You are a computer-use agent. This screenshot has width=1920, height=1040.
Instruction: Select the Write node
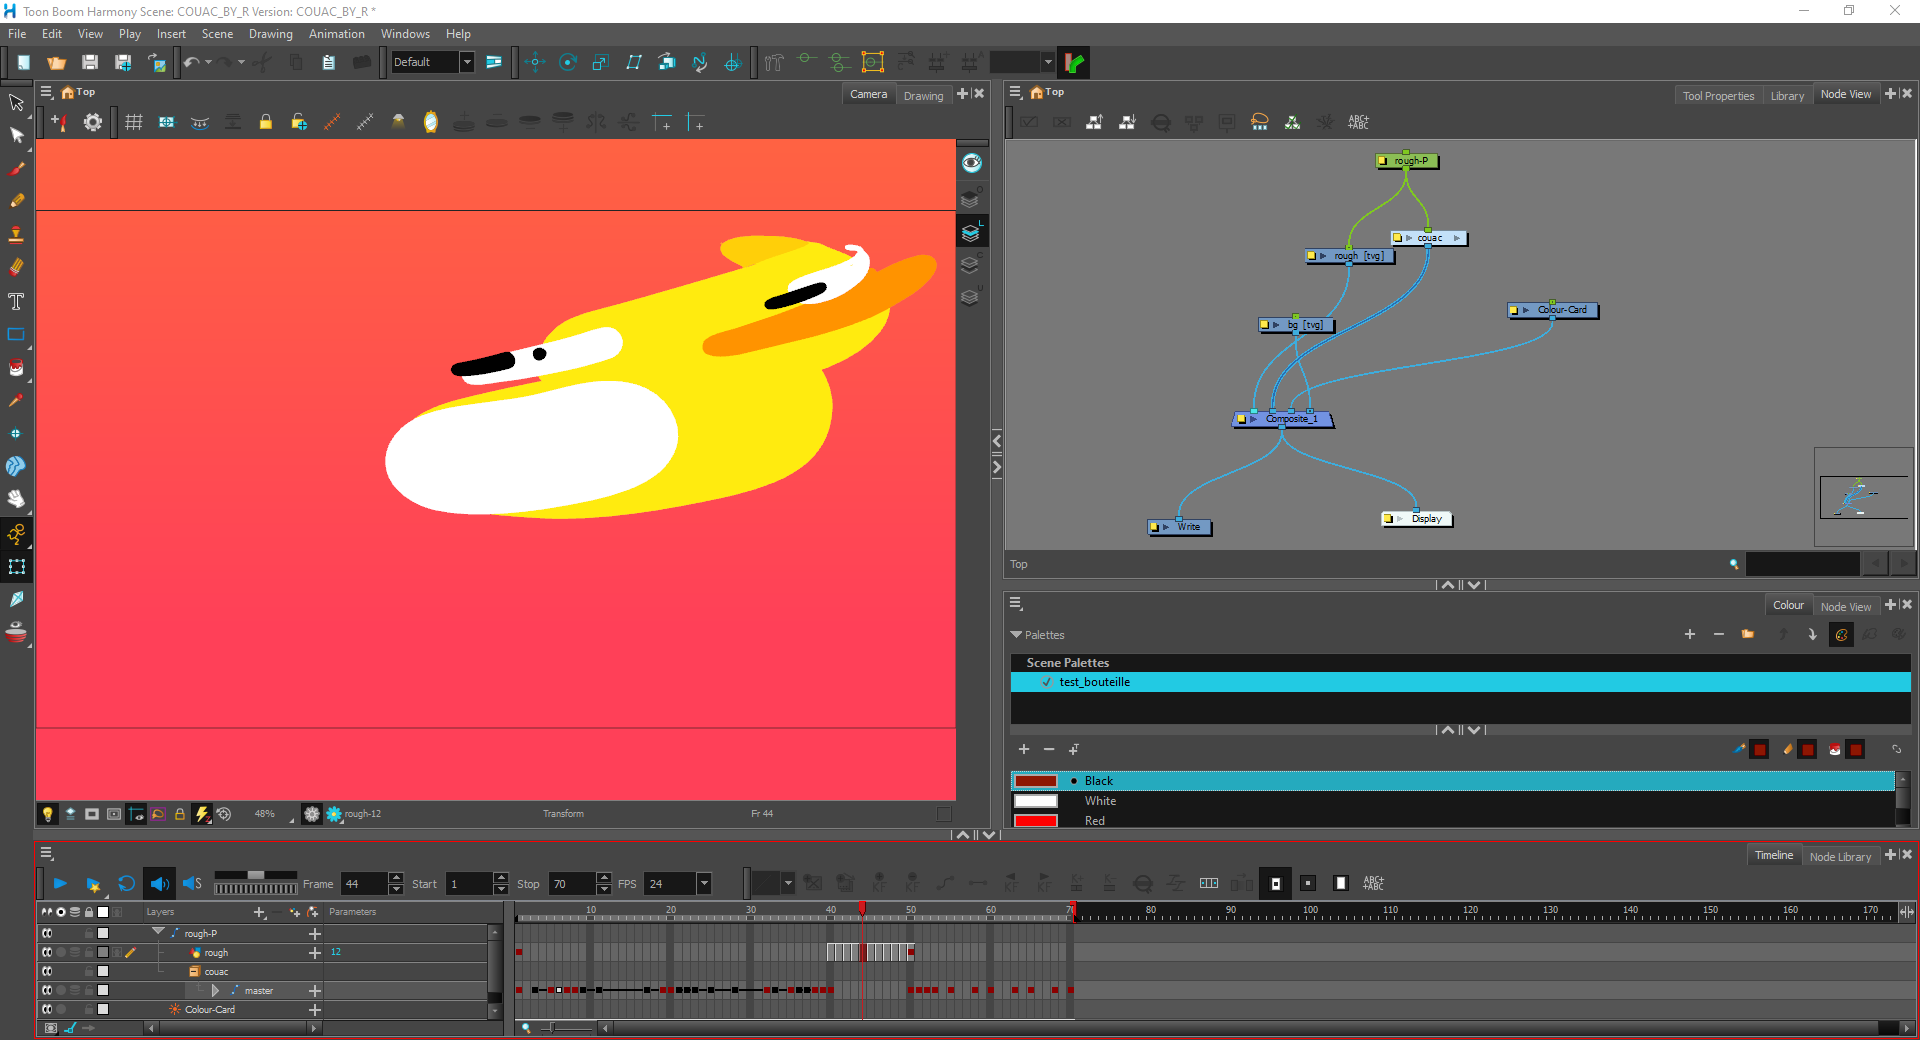pyautogui.click(x=1181, y=527)
